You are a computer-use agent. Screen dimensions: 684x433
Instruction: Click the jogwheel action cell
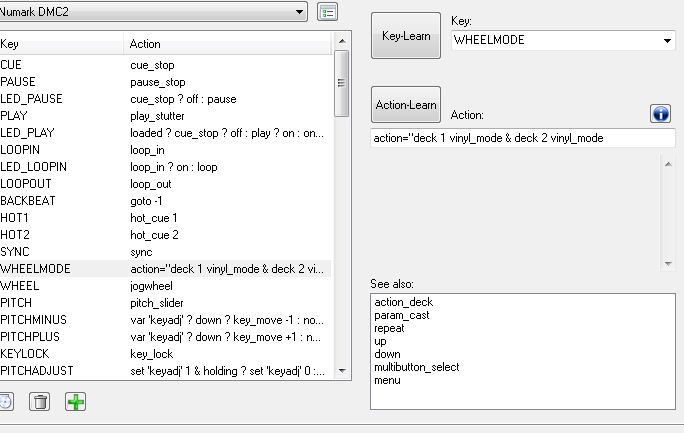click(x=151, y=286)
